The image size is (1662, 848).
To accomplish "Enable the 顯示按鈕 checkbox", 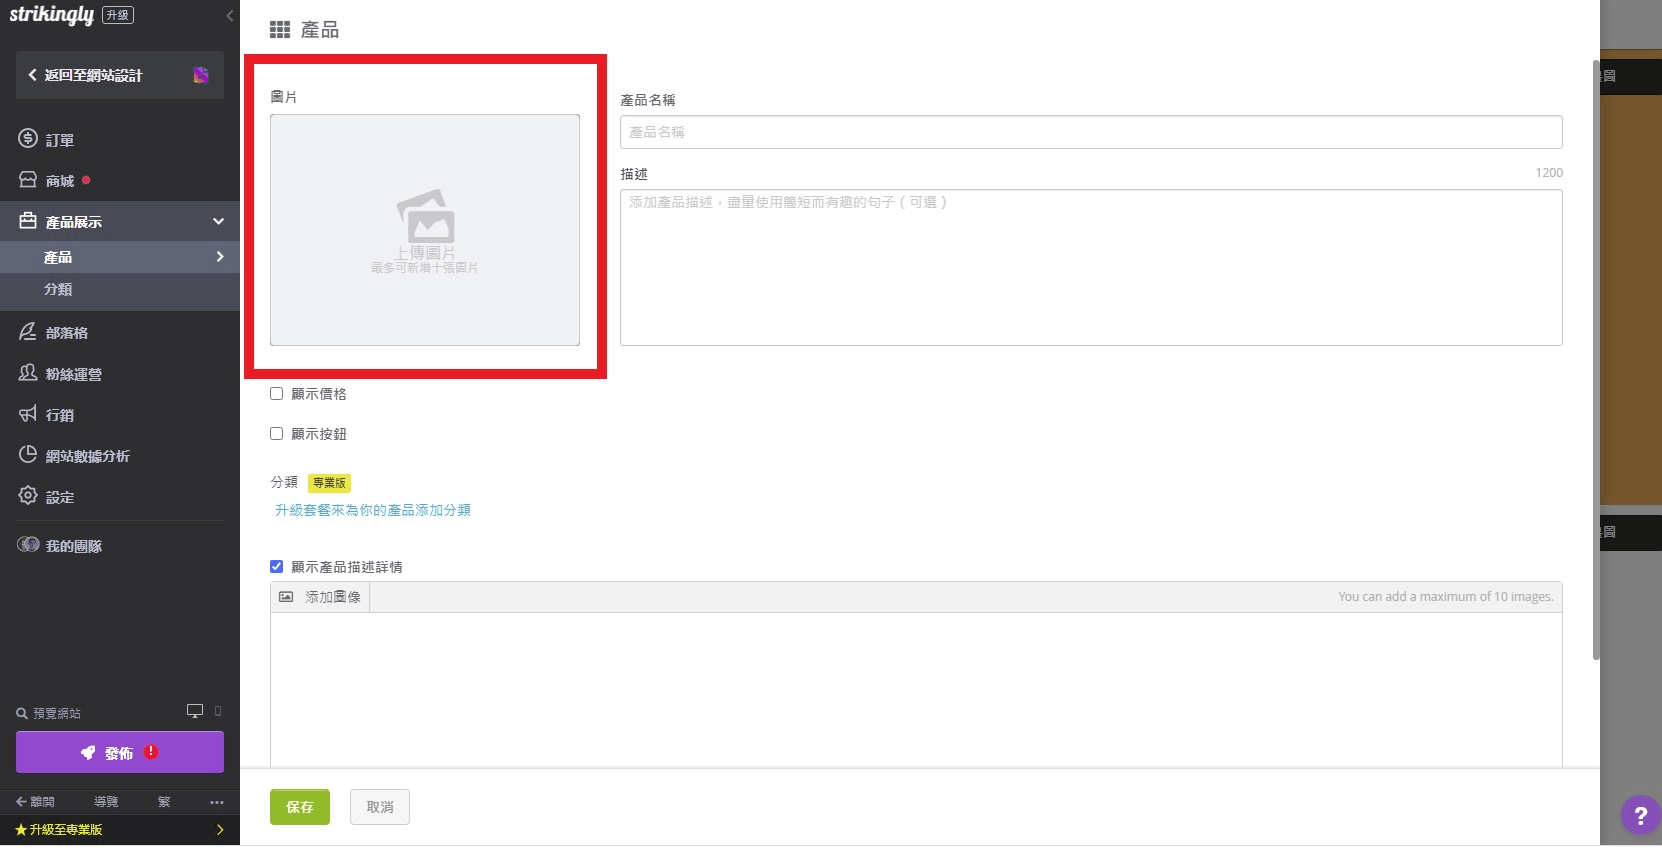I will click(277, 434).
